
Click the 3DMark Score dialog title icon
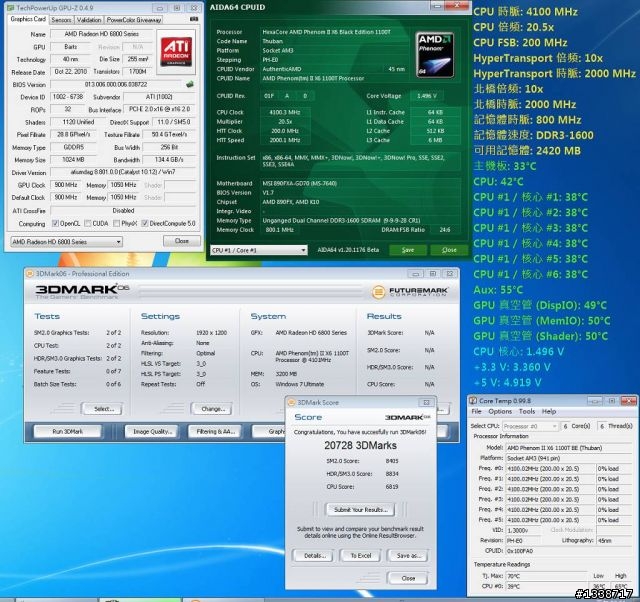291,402
